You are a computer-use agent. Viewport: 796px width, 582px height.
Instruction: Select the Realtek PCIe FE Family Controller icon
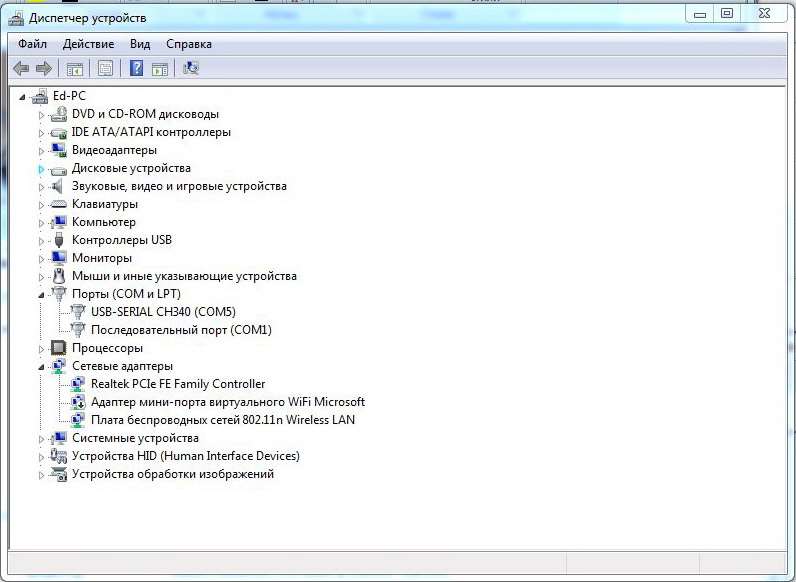tap(78, 384)
